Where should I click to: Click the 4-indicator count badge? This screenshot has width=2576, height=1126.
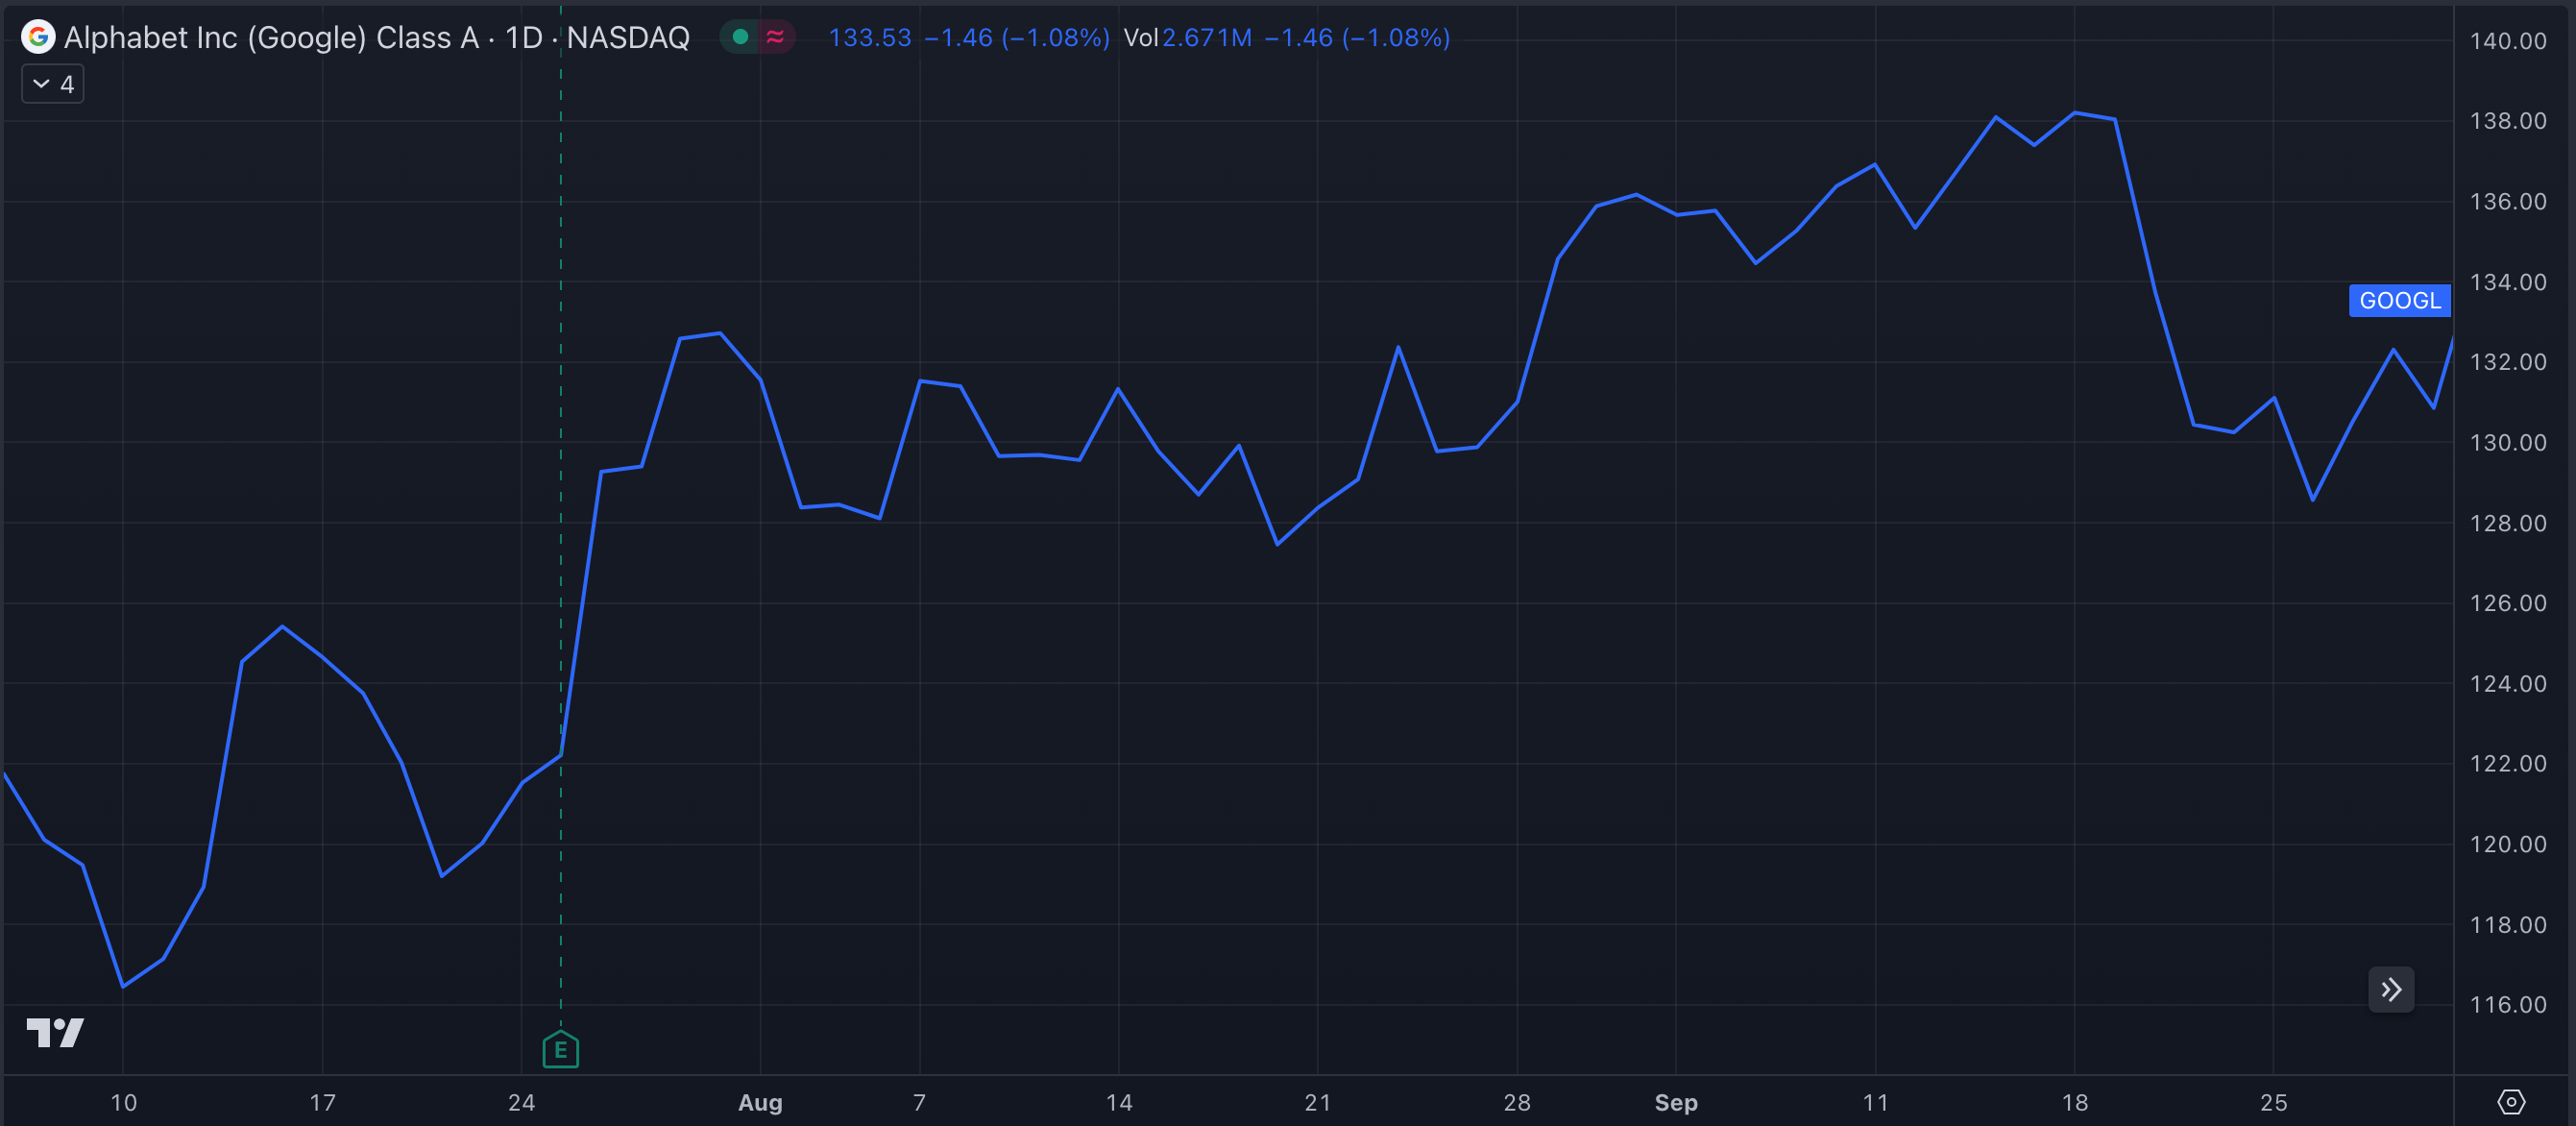pos(52,84)
